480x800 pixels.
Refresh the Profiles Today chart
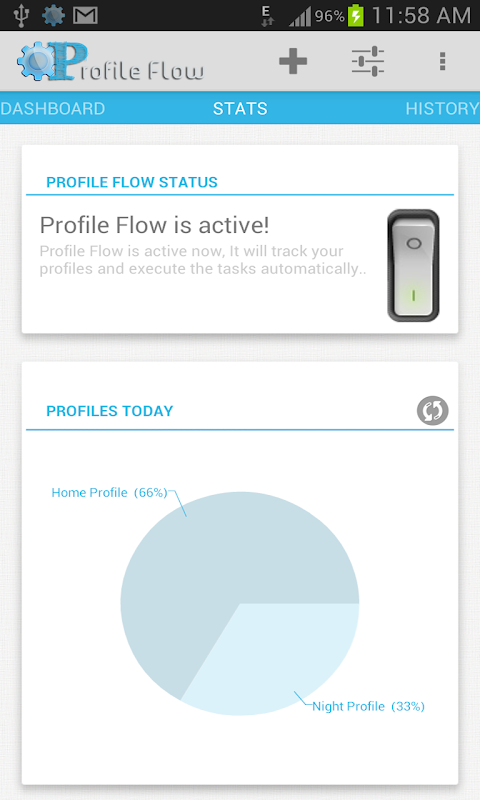(433, 411)
